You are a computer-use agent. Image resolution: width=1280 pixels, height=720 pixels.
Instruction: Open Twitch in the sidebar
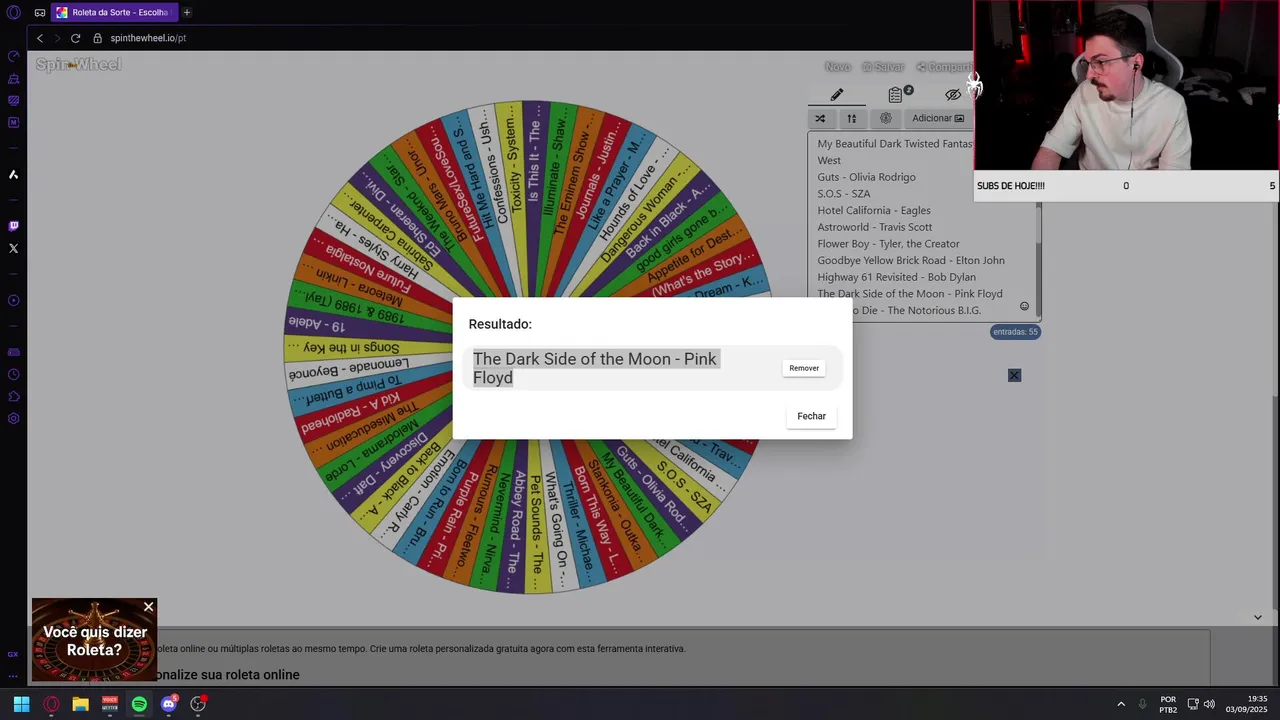click(x=13, y=226)
